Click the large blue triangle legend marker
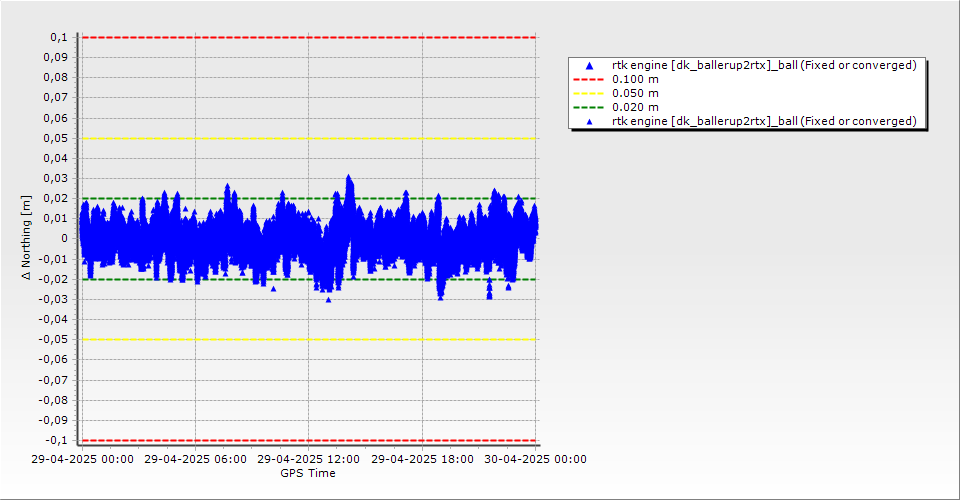 click(589, 65)
